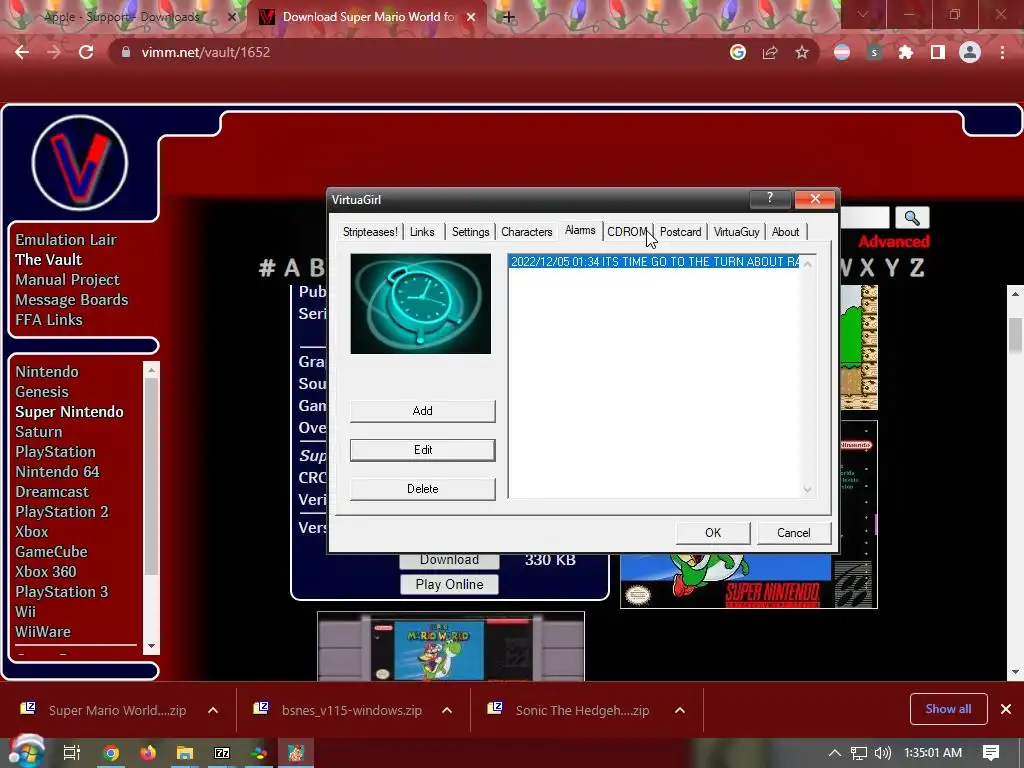Click the Edit alarm button
Image resolution: width=1024 pixels, height=768 pixels.
[x=423, y=450]
